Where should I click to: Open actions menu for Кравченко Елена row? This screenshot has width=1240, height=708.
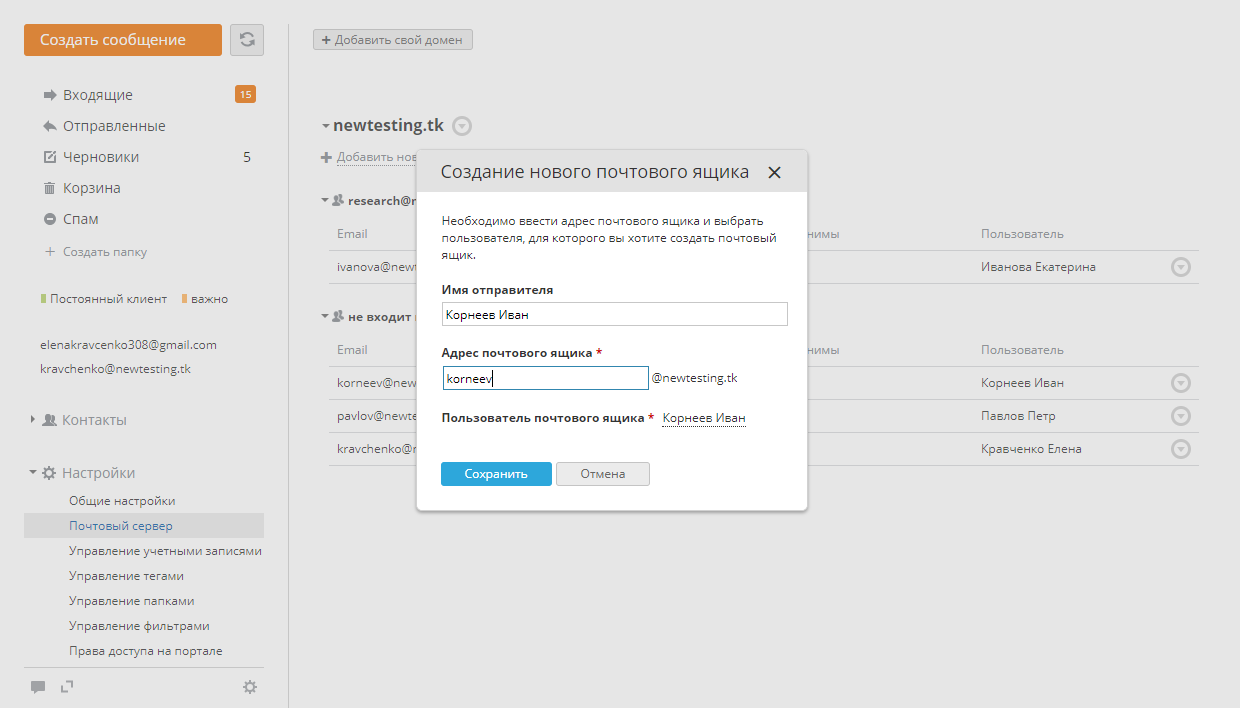click(x=1180, y=449)
